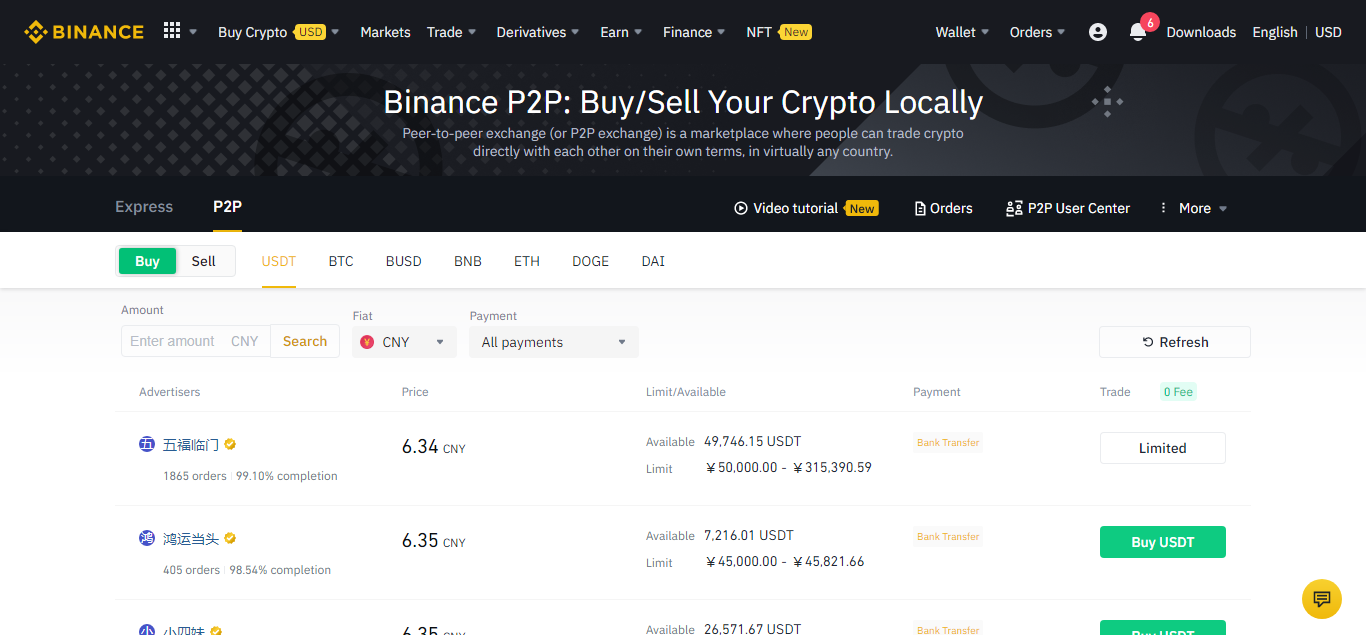This screenshot has width=1366, height=635.
Task: Expand the More menu in P2P bar
Action: [x=1194, y=208]
